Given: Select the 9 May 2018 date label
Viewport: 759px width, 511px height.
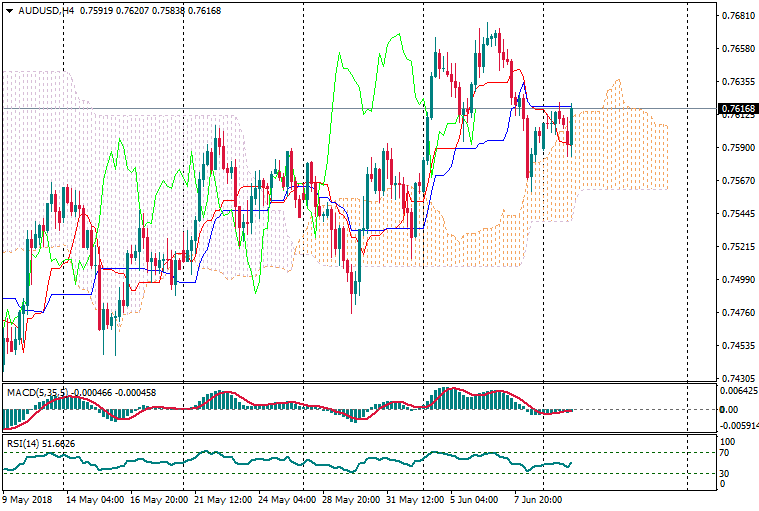Looking at the screenshot, I should pyautogui.click(x=27, y=498).
